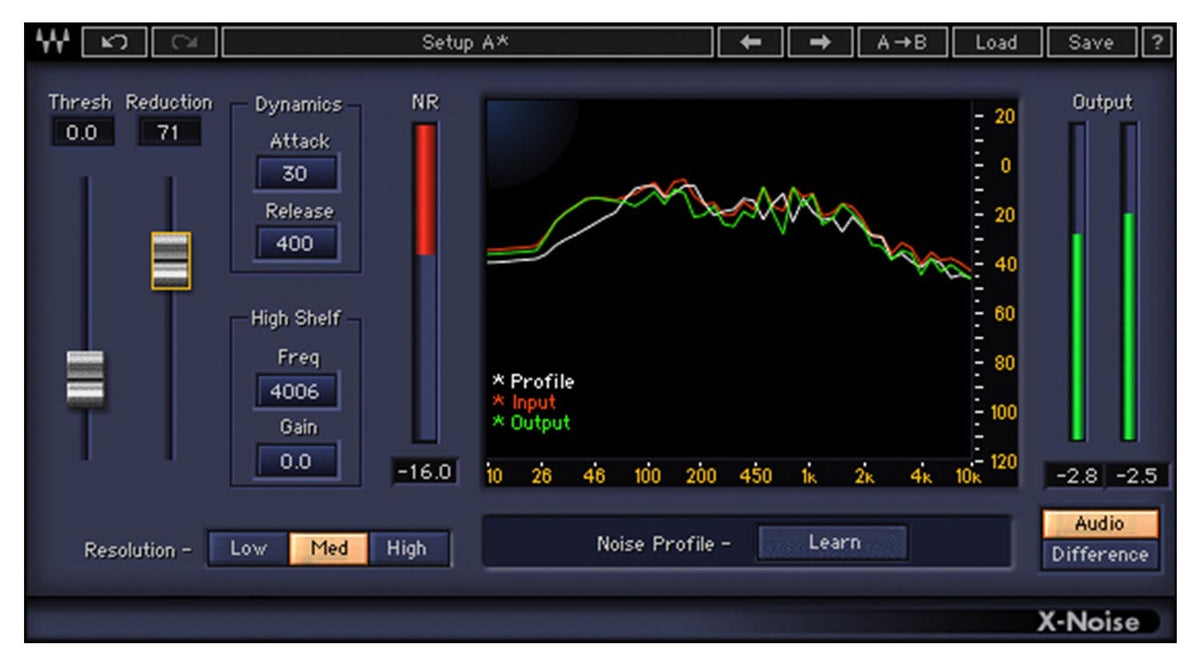Set Resolution to Med
This screenshot has width=1200, height=672.
click(329, 548)
